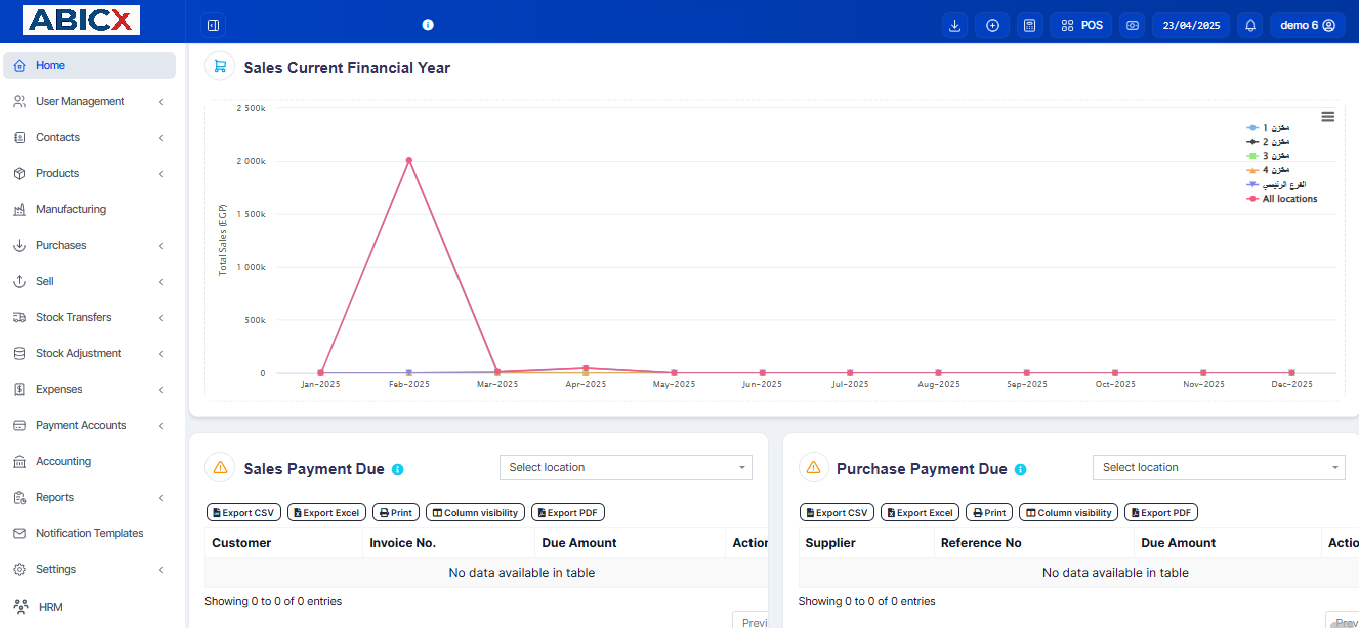Go to Notification Templates in the sidebar
1359x628 pixels.
[89, 533]
